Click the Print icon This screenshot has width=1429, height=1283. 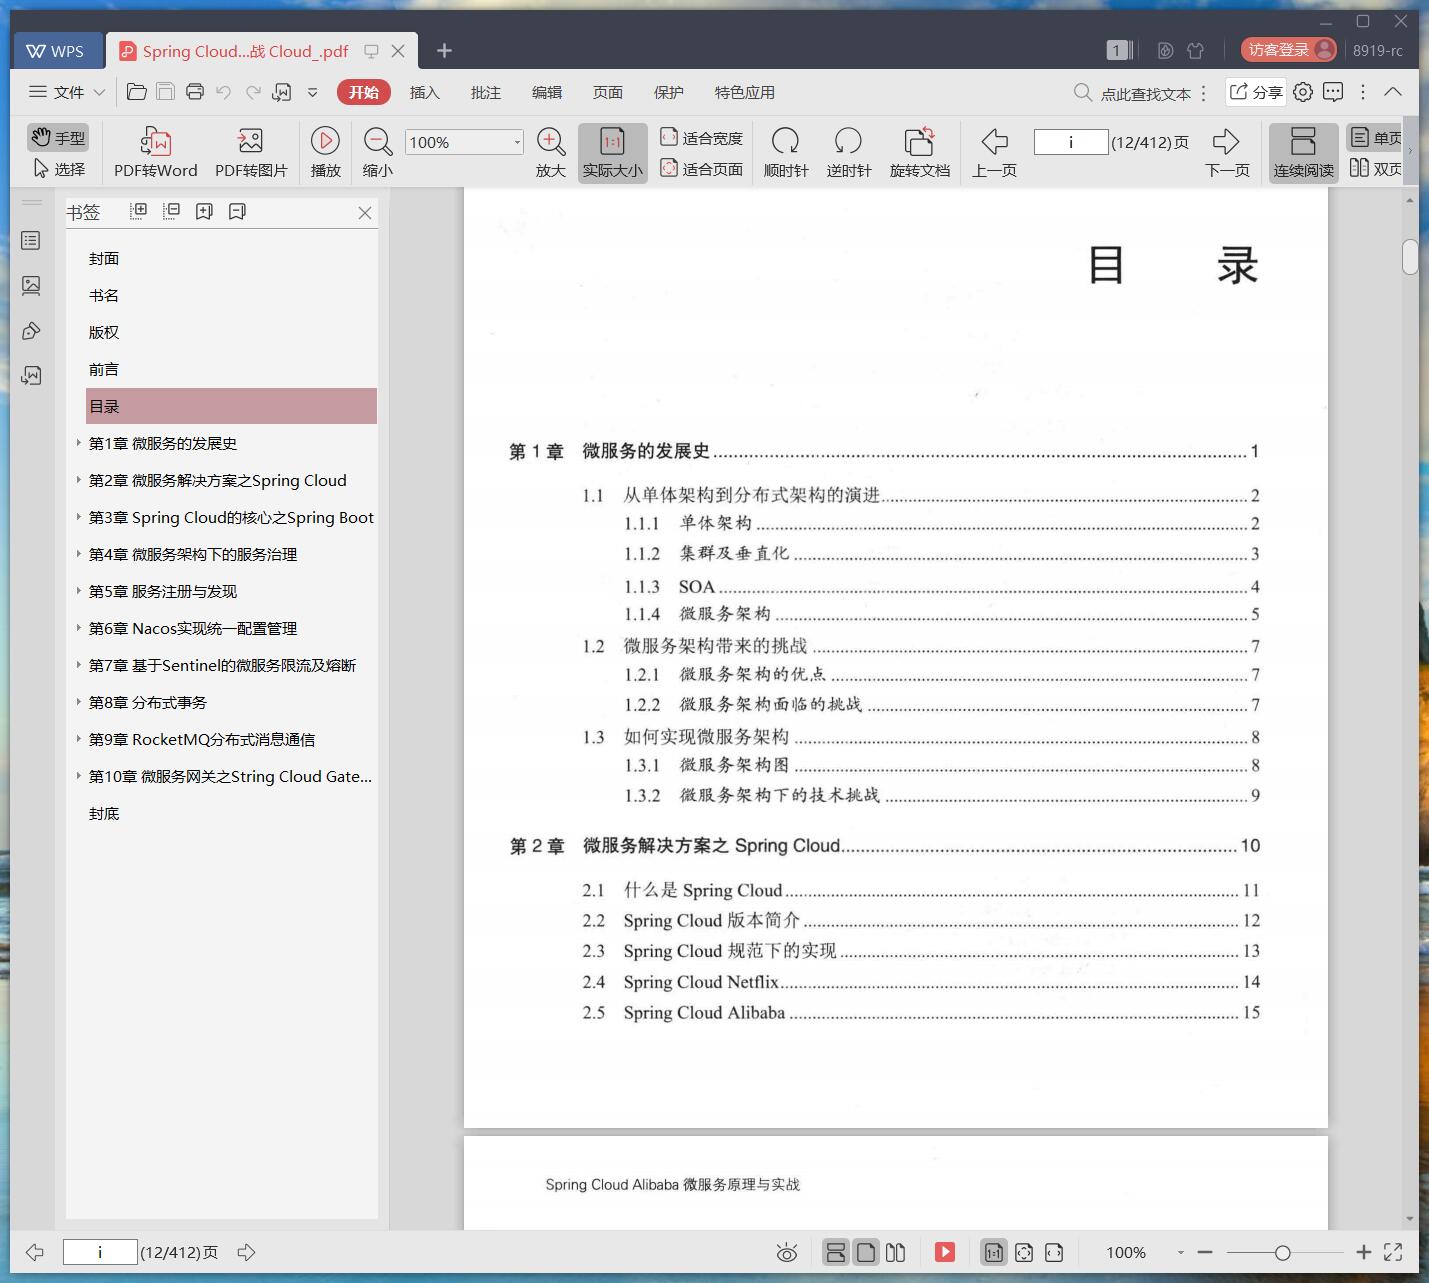click(x=195, y=92)
